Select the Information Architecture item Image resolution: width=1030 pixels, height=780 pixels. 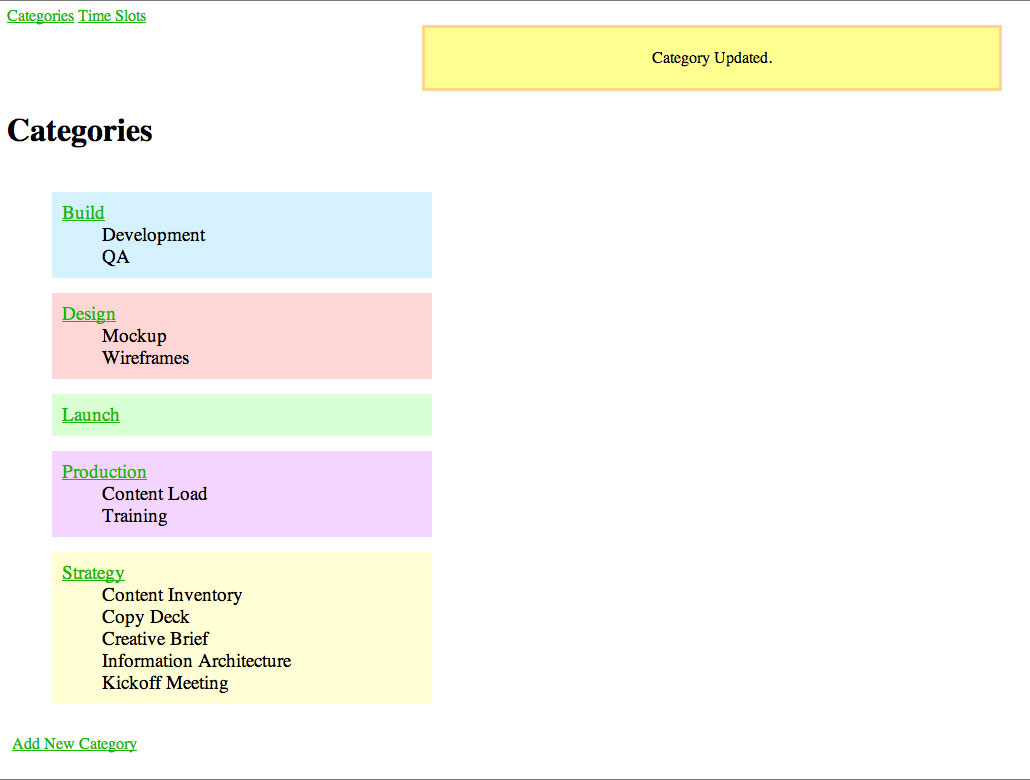point(196,661)
